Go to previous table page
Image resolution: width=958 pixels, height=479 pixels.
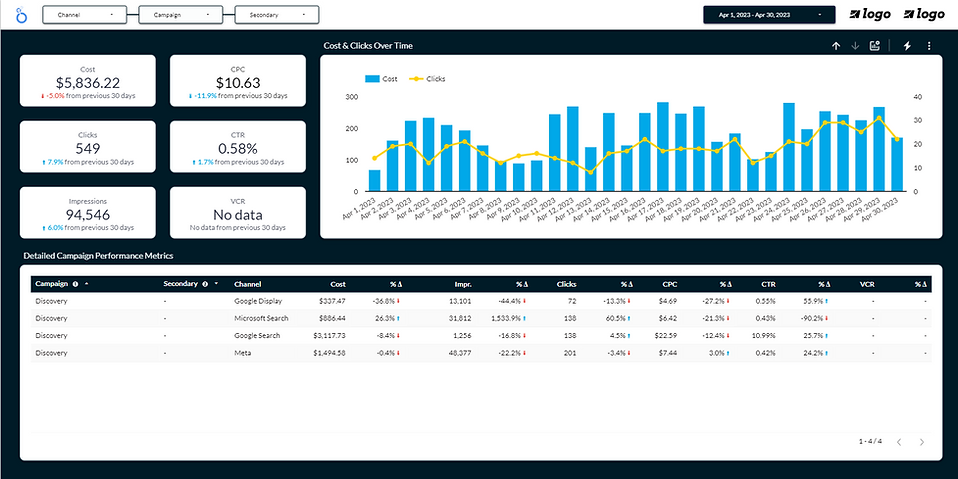point(899,442)
